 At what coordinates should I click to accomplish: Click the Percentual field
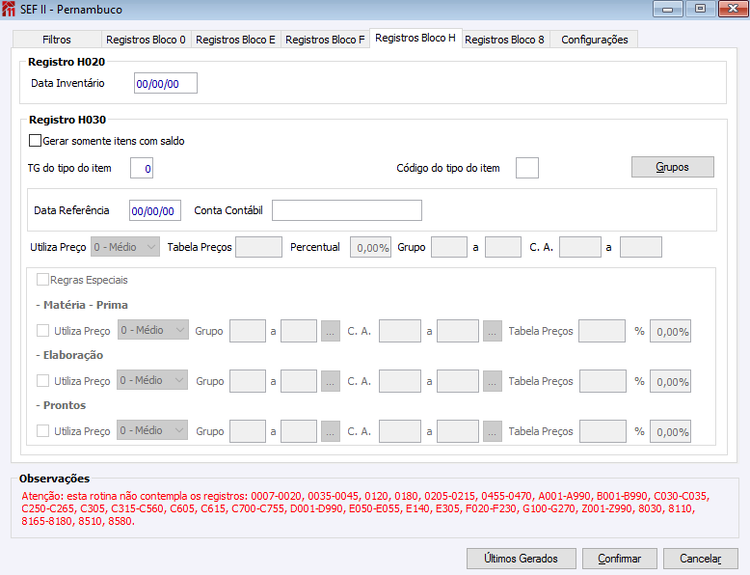click(371, 247)
